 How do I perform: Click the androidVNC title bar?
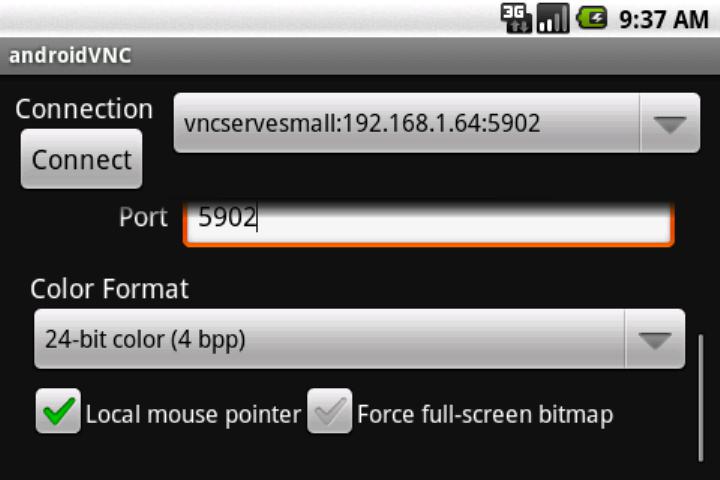tap(360, 56)
